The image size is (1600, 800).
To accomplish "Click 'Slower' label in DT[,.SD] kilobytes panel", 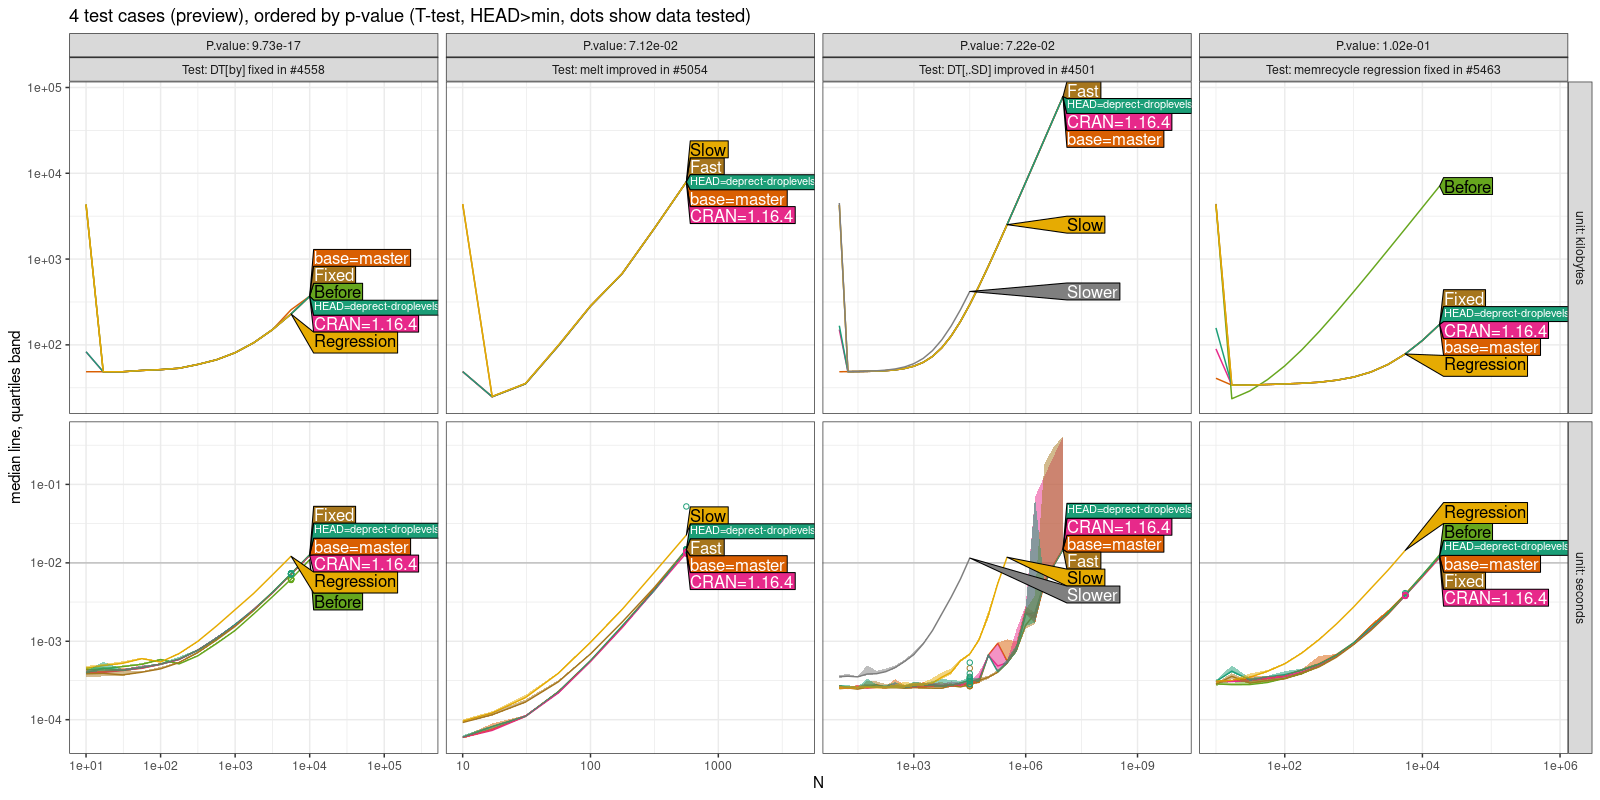I will [x=1092, y=292].
